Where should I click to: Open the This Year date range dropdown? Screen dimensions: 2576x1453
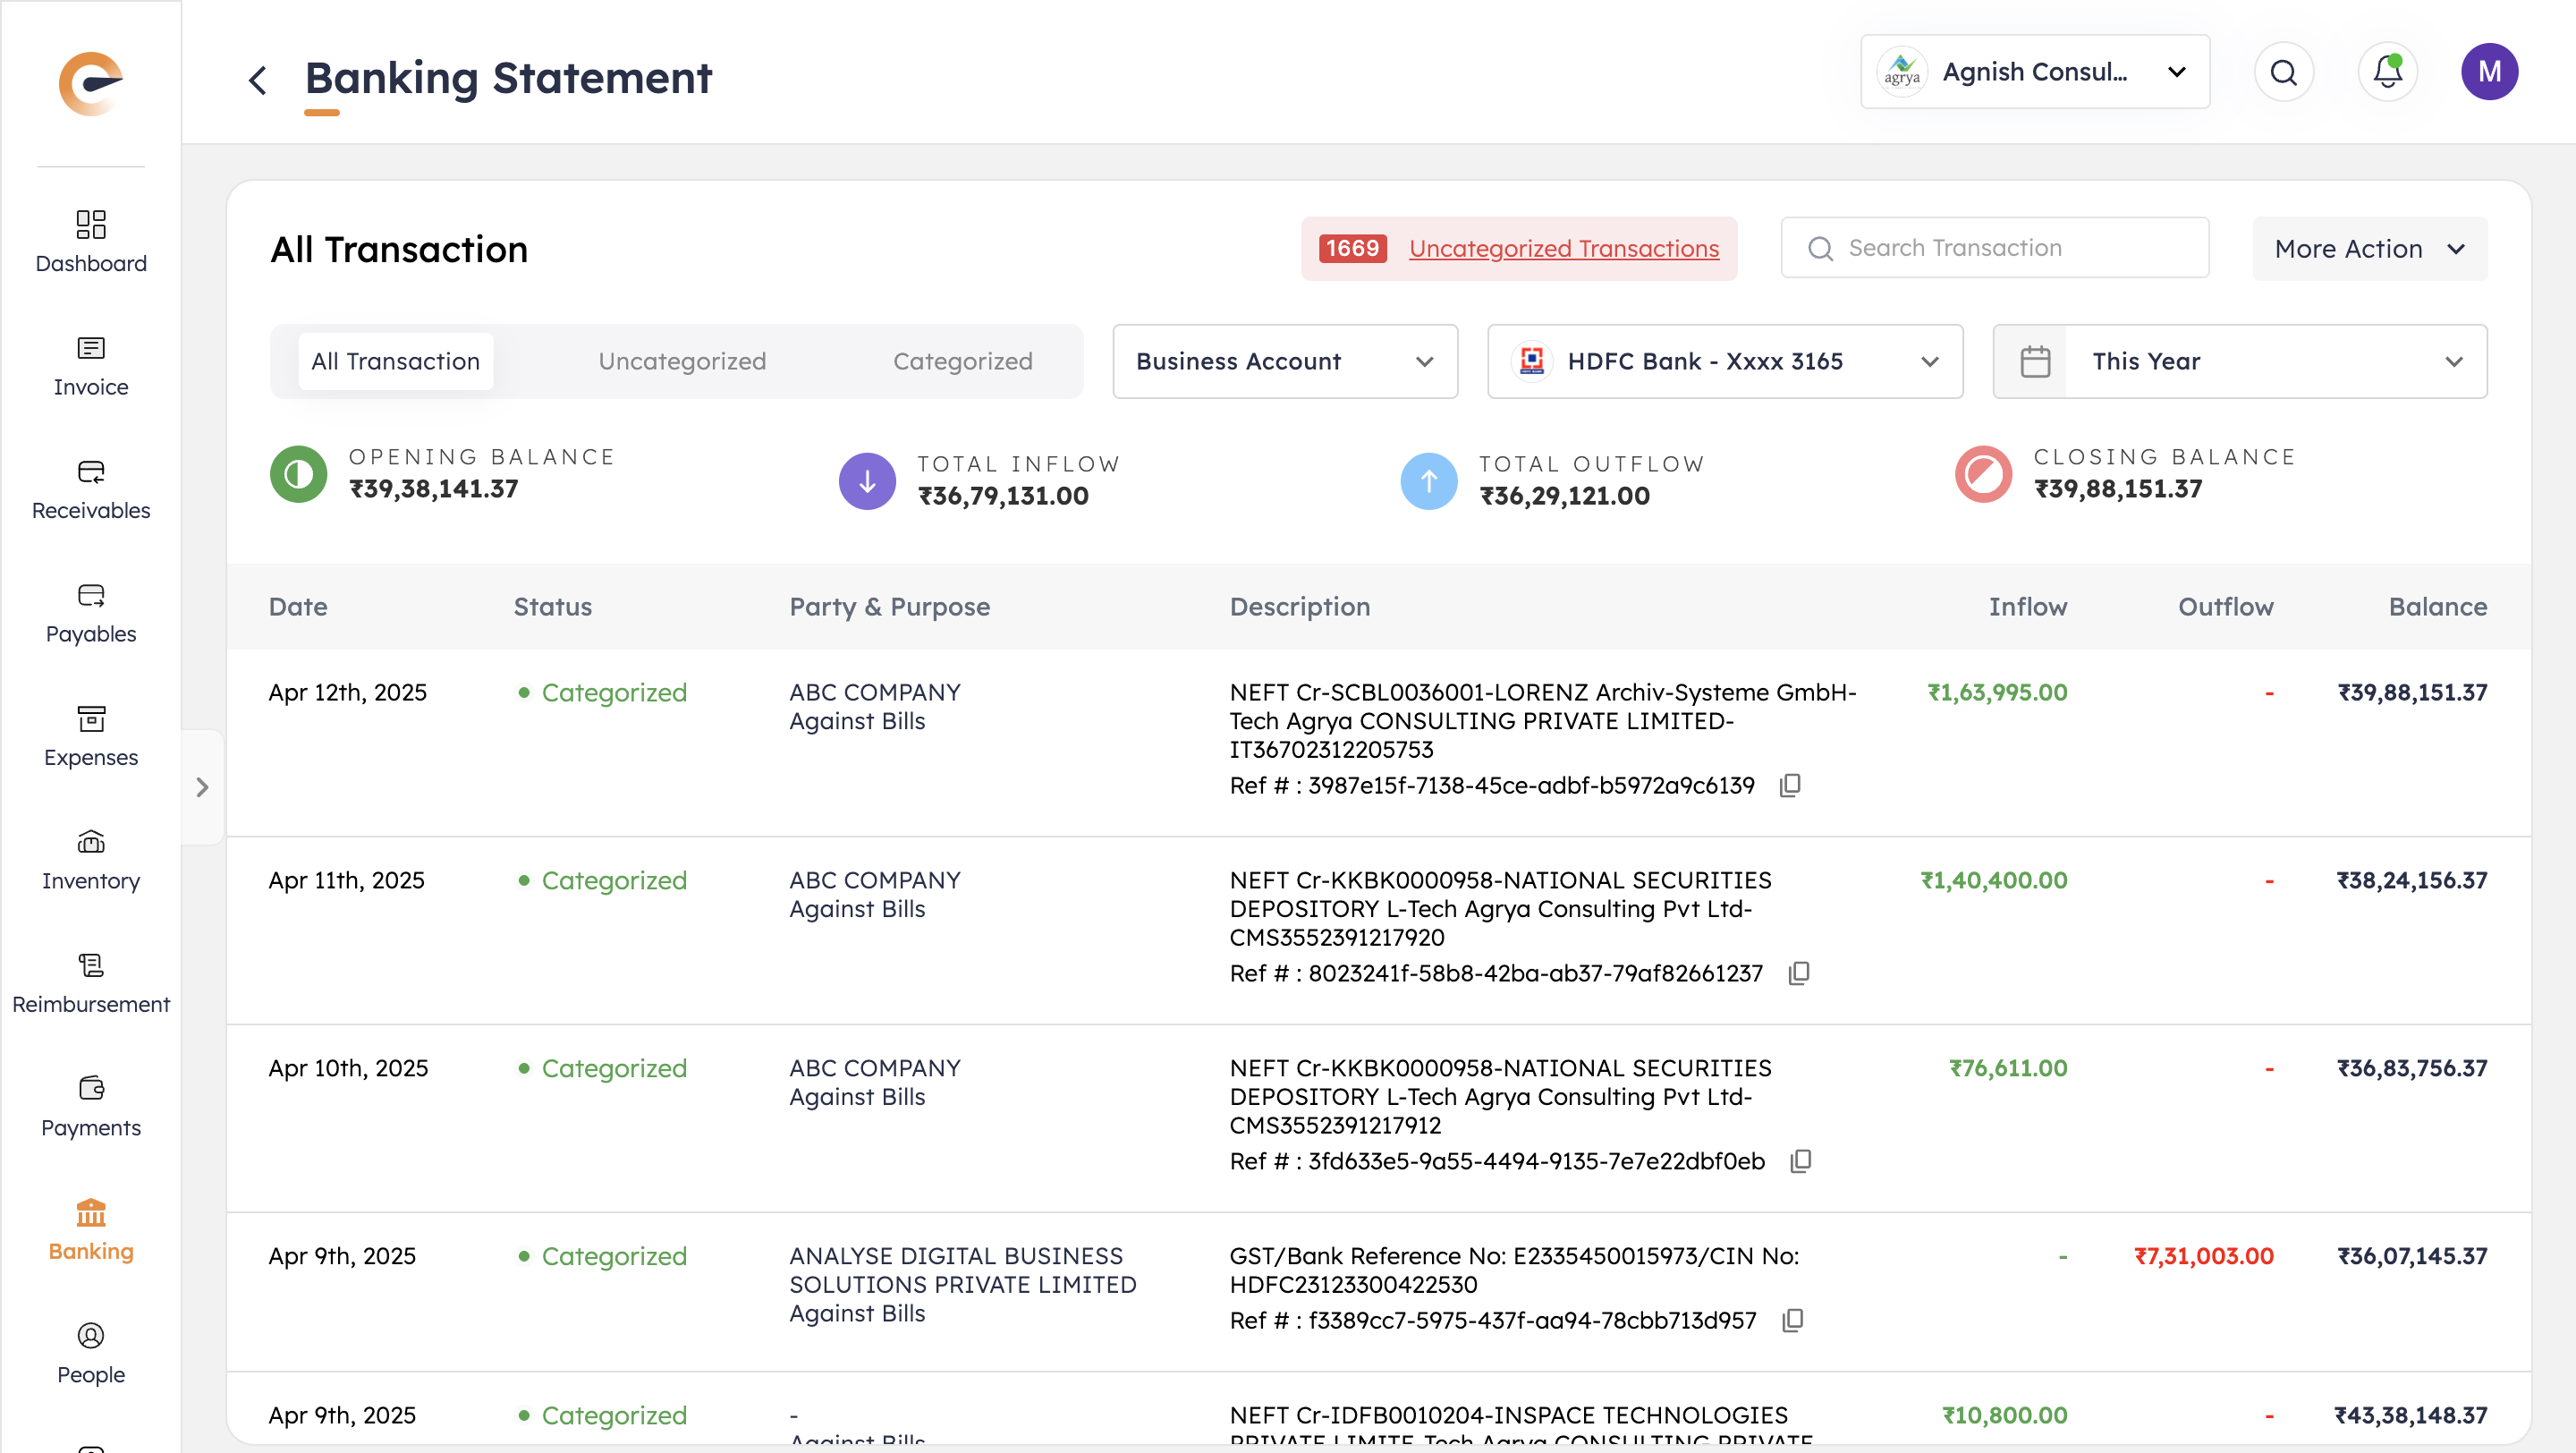click(2239, 361)
